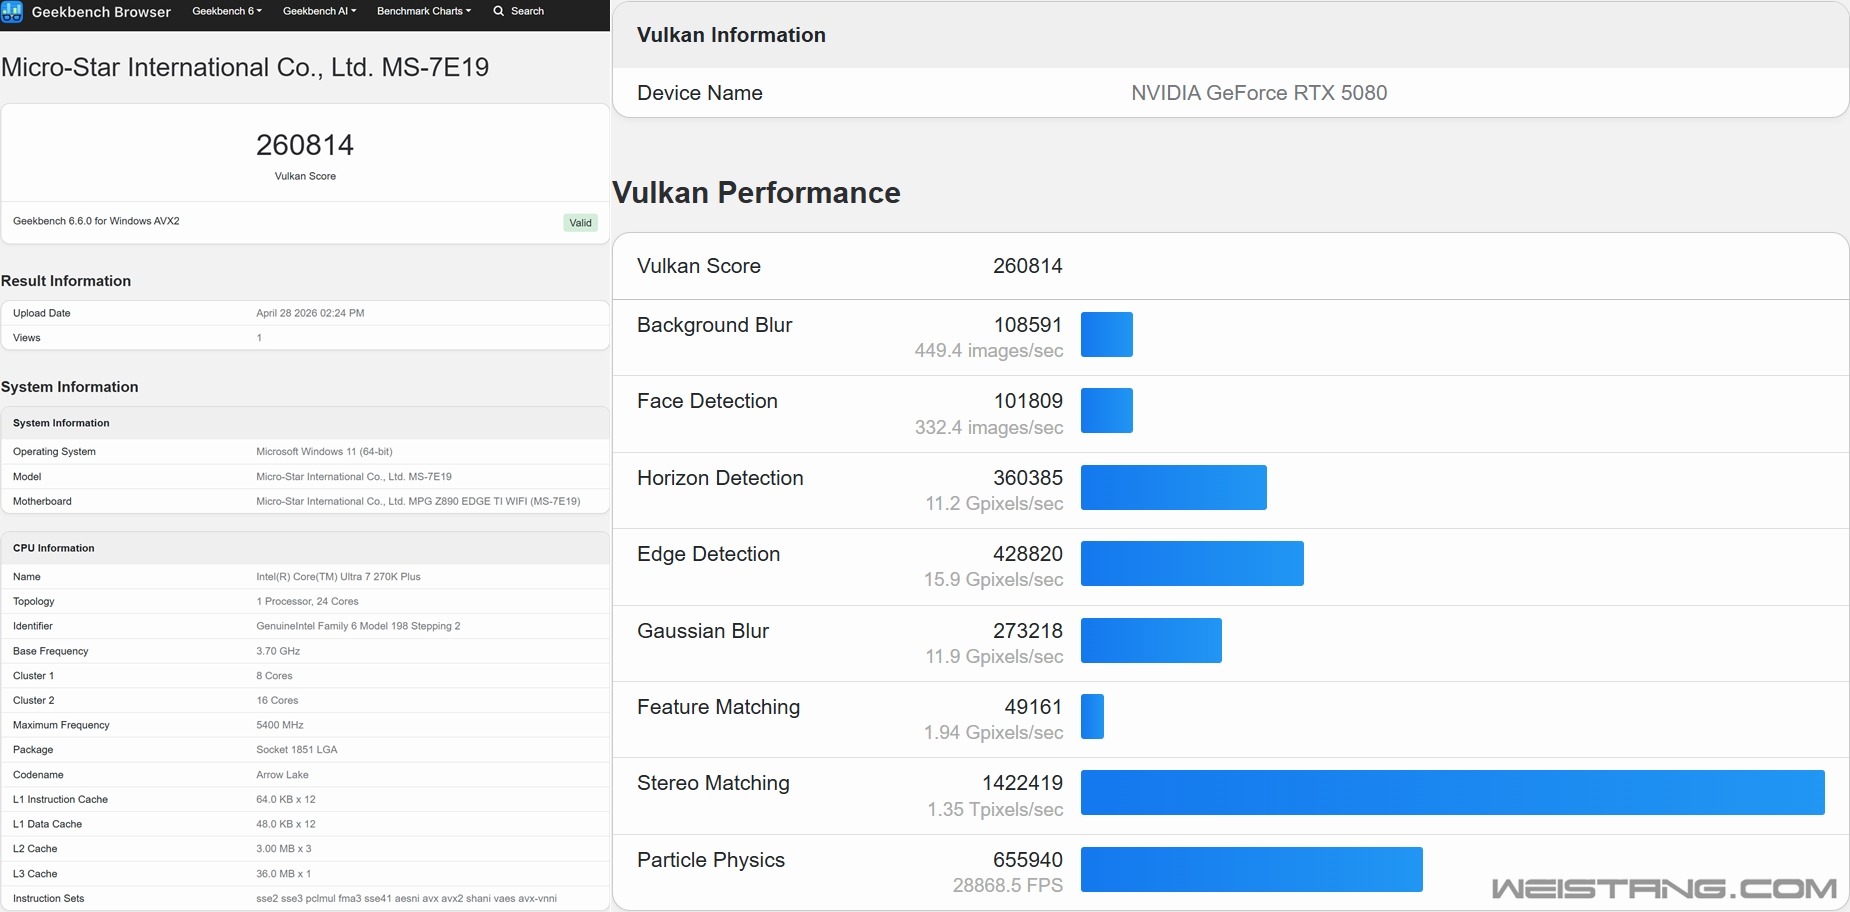Open the Benchmark Charts dropdown
This screenshot has height=912, width=1850.
click(424, 11)
